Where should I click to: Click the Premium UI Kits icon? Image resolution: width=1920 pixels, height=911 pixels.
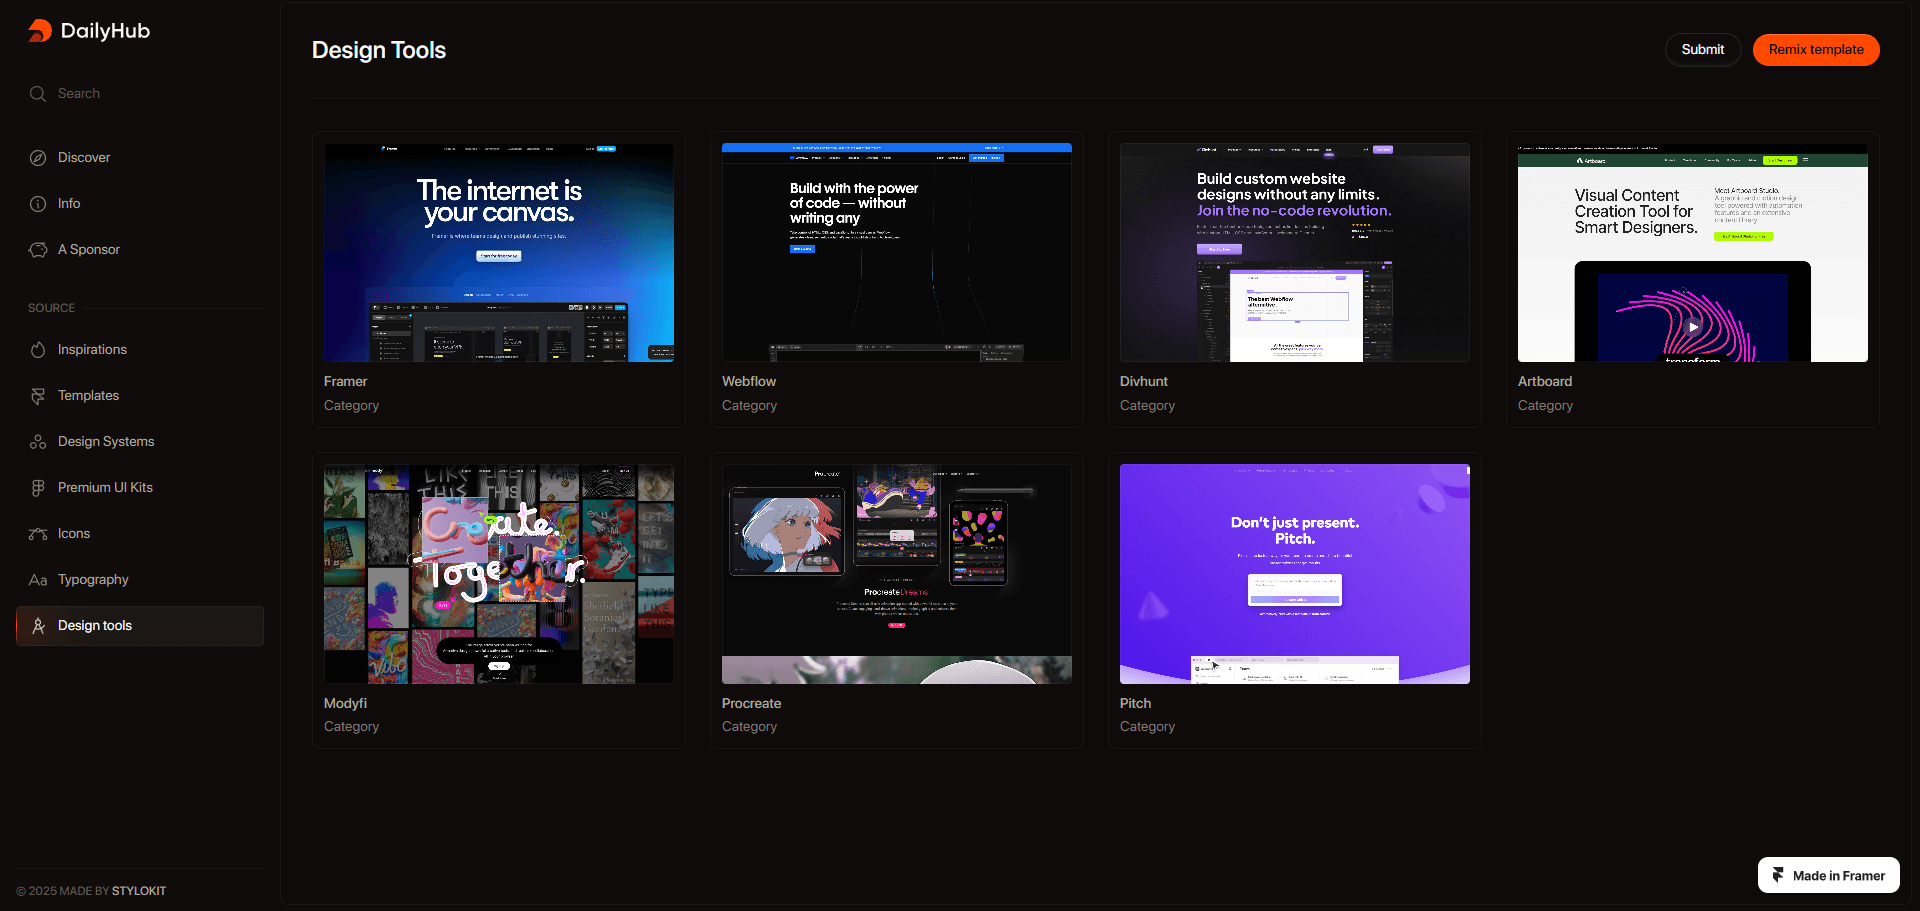point(38,488)
